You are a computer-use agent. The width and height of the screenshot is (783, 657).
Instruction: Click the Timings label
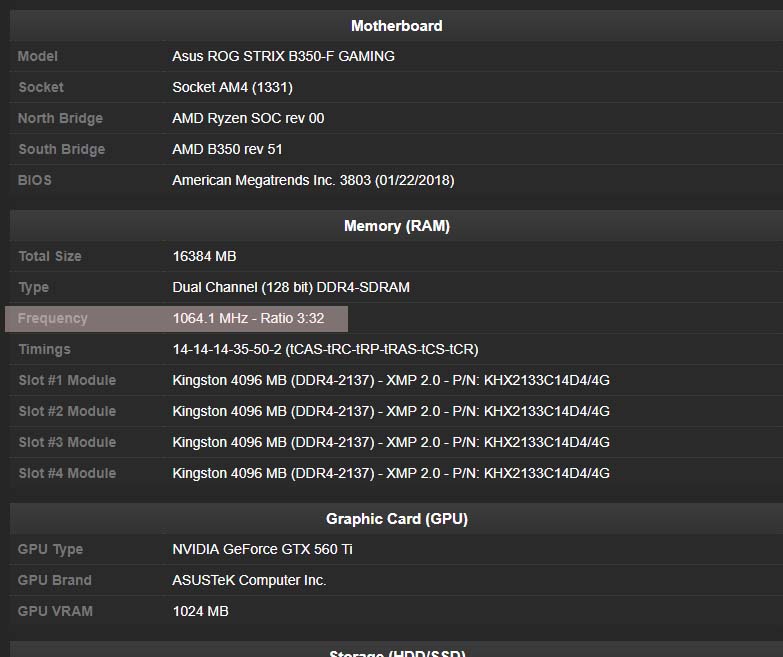coord(44,349)
